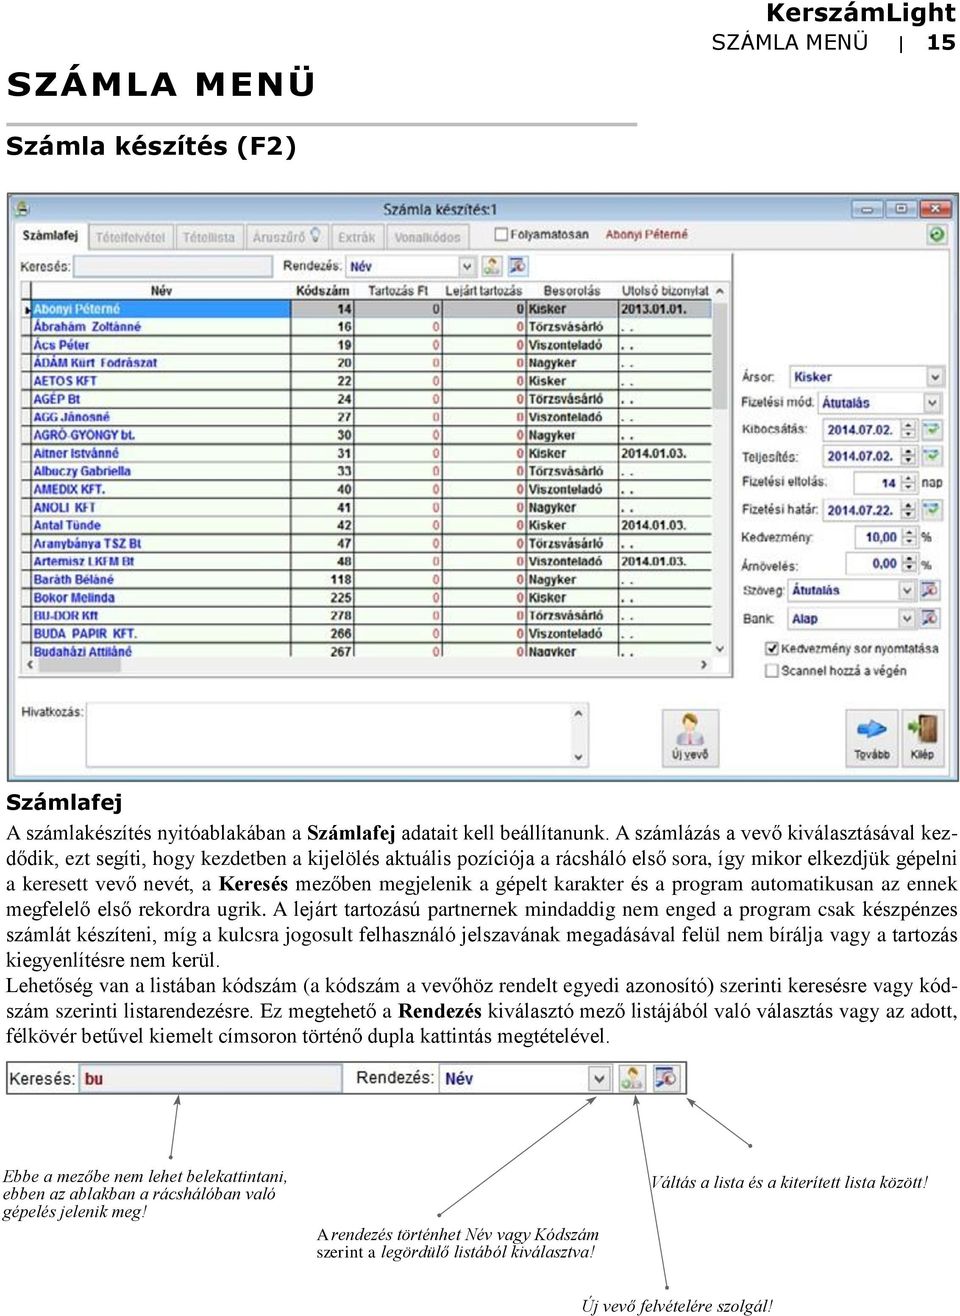Image resolution: width=960 pixels, height=1316 pixels.
Task: Adjust the Árnövelés percent stepper
Action: [908, 564]
